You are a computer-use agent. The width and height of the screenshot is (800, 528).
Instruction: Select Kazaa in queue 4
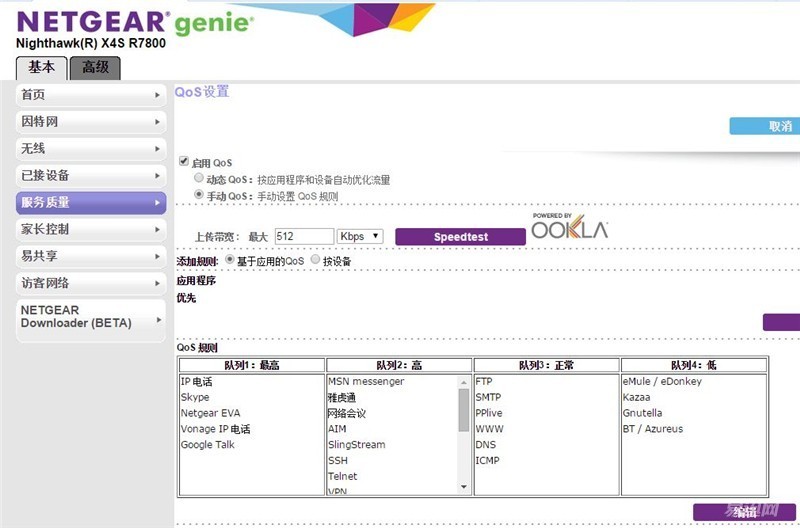pos(636,397)
